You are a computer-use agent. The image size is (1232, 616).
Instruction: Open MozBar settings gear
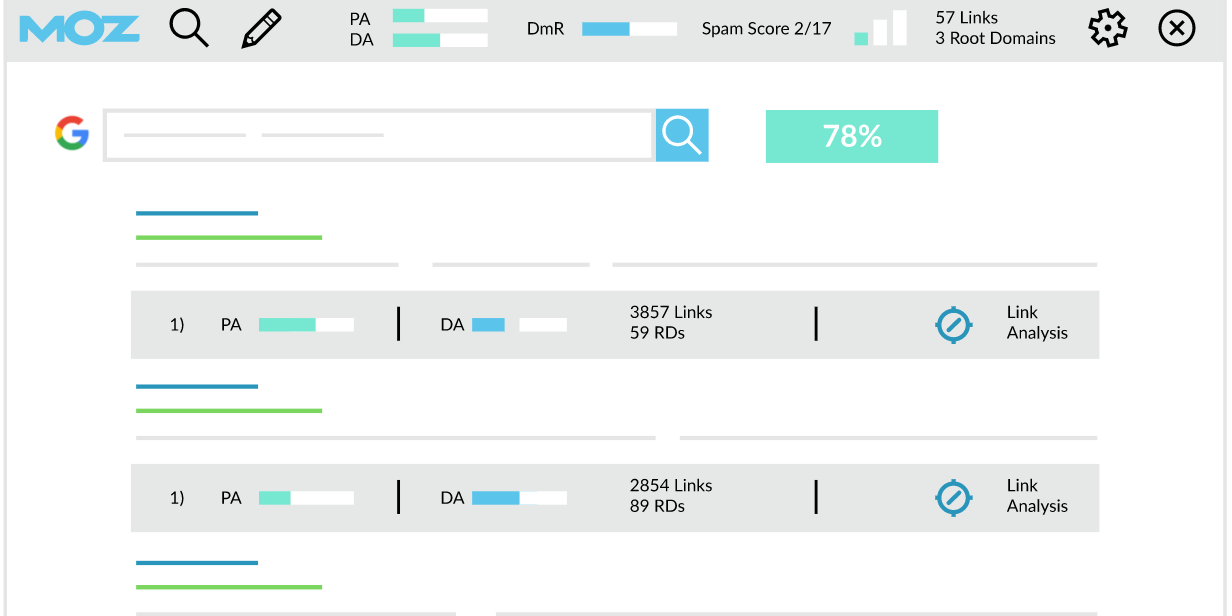click(x=1107, y=29)
